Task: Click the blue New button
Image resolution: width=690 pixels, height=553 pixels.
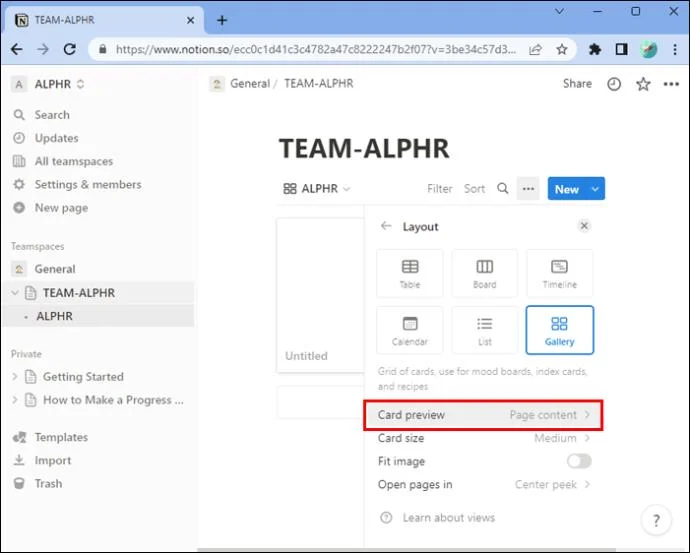Action: (x=566, y=189)
